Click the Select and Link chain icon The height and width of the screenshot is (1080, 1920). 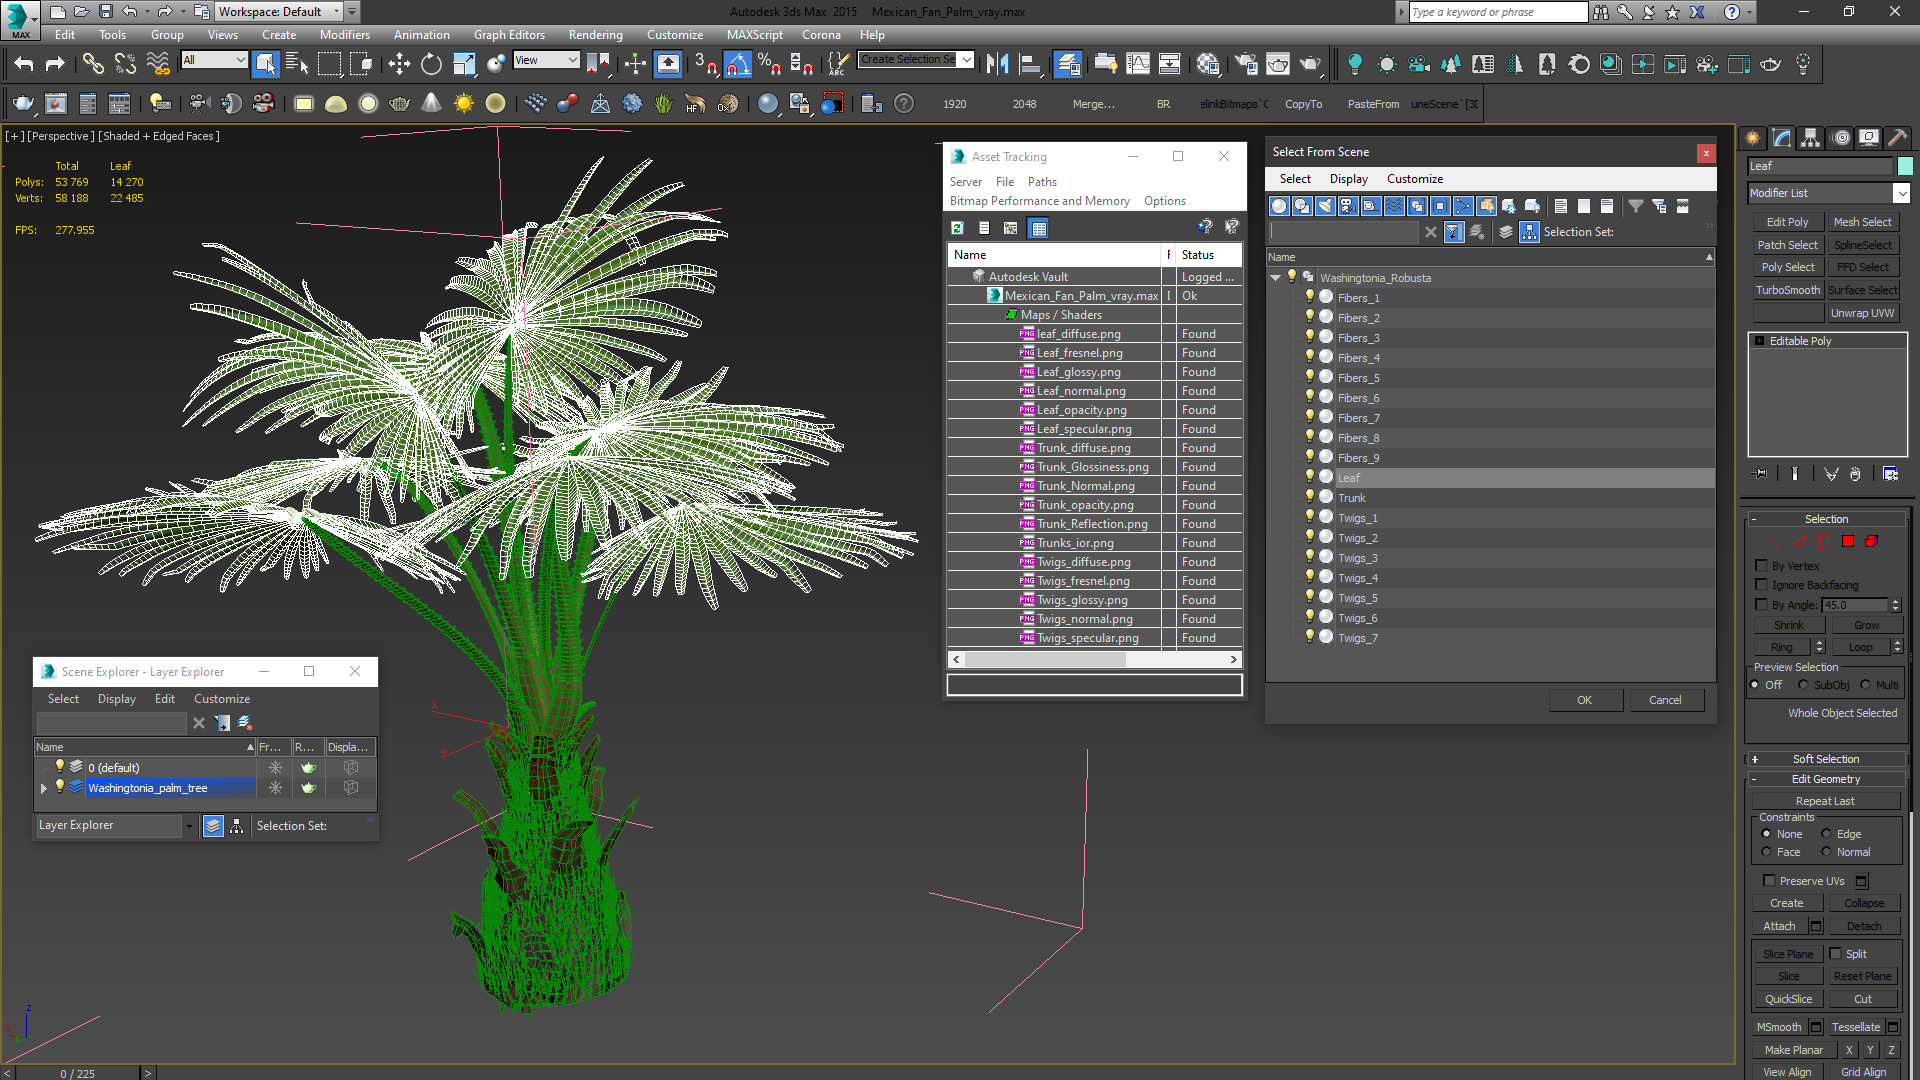[93, 64]
